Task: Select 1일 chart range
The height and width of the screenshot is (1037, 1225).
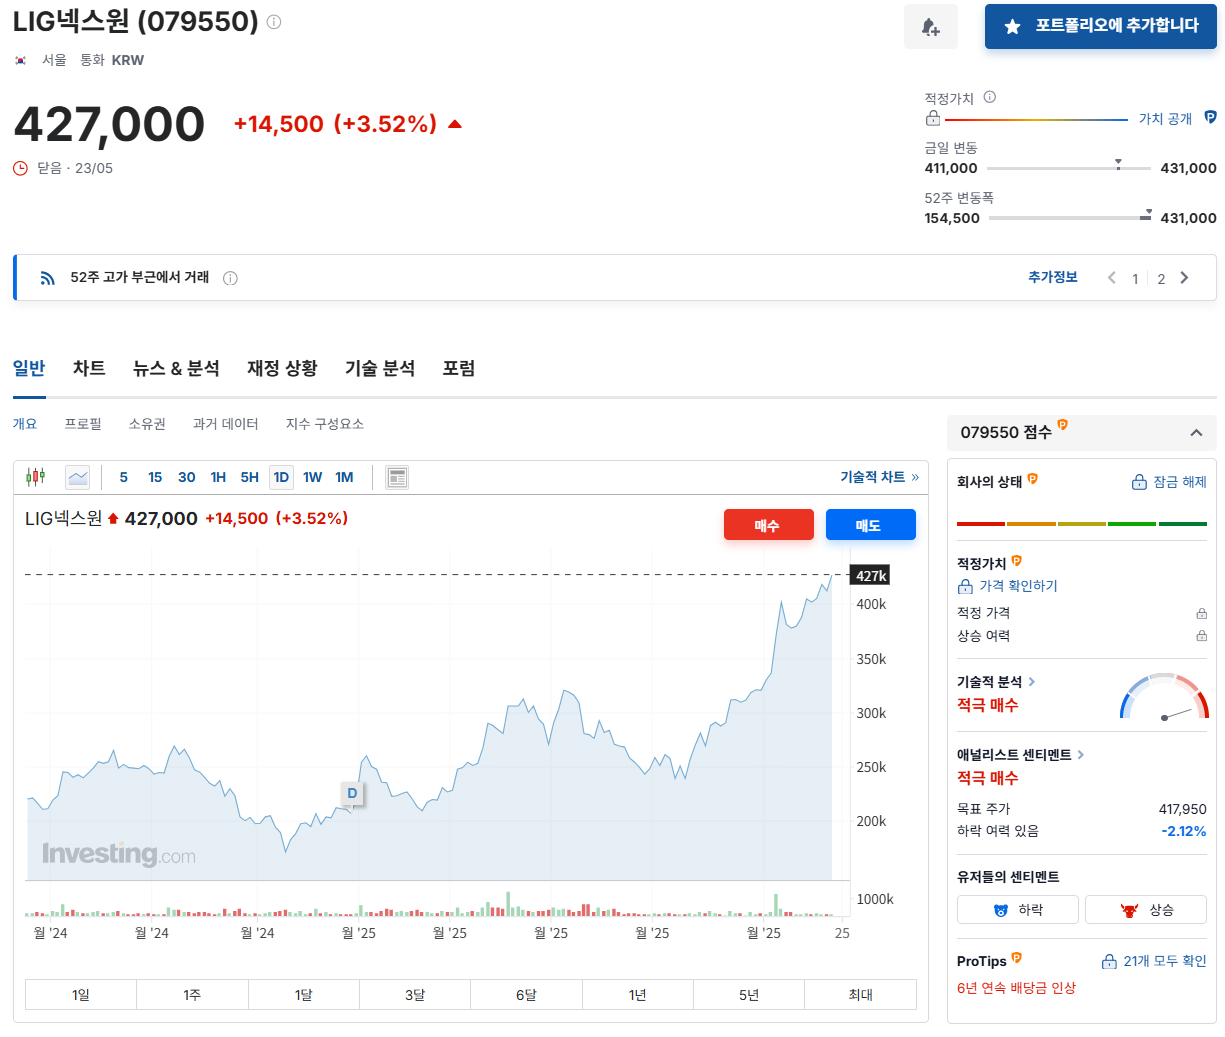Action: click(81, 995)
